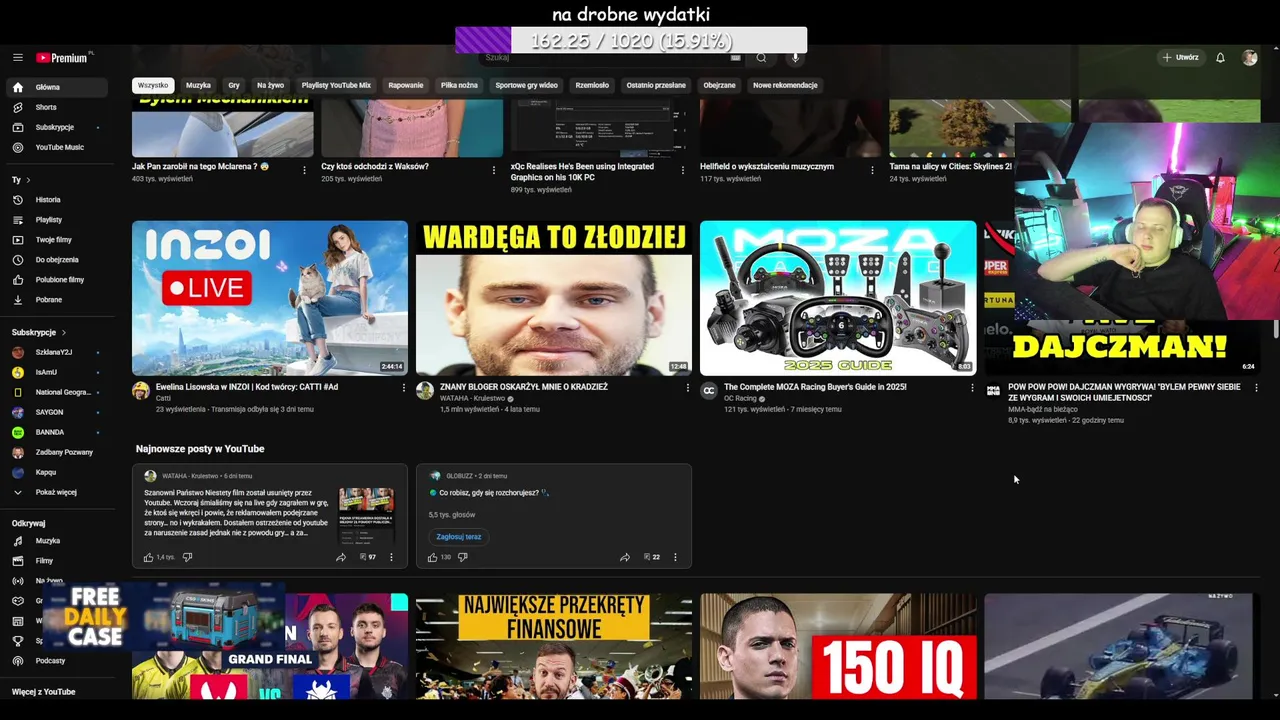Like the GLOBUZZ poll post
Screen dimensions: 1280x720
click(x=433, y=557)
